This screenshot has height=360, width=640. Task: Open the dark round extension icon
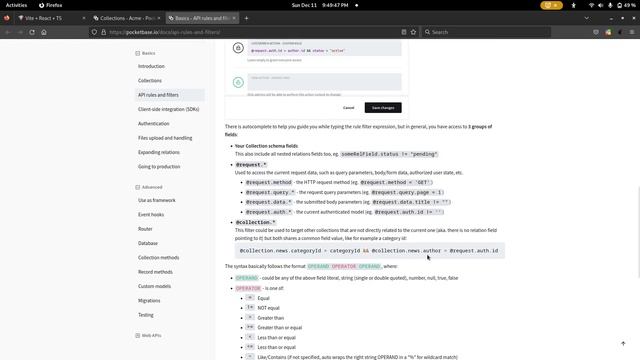620,32
